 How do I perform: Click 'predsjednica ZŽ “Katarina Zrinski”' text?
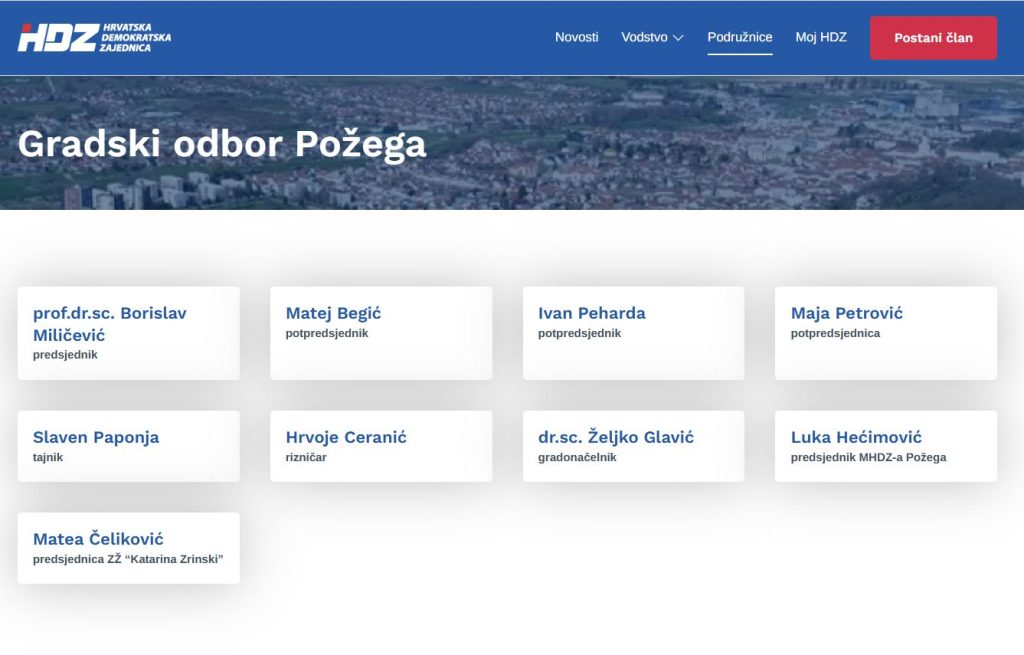click(128, 559)
